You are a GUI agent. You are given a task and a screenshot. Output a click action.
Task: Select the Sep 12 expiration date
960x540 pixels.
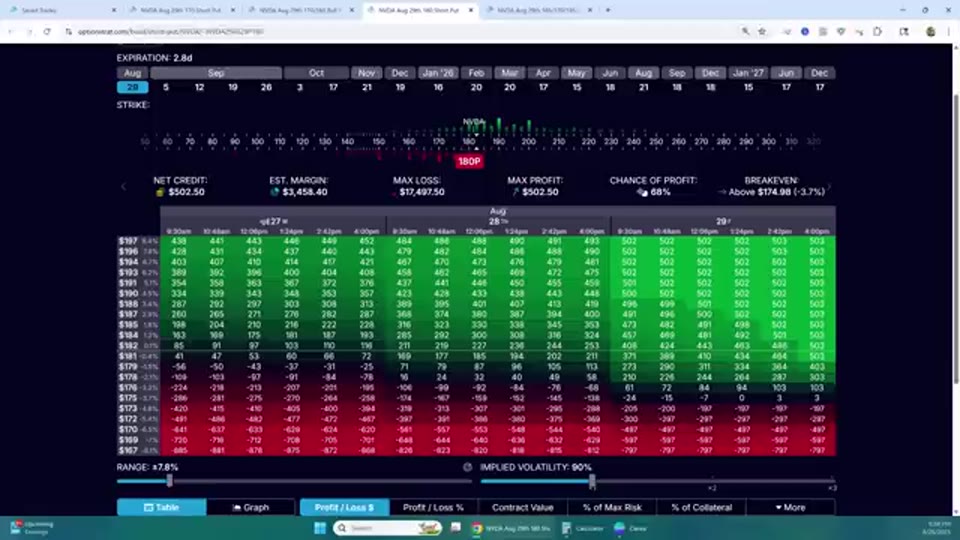[x=199, y=87]
